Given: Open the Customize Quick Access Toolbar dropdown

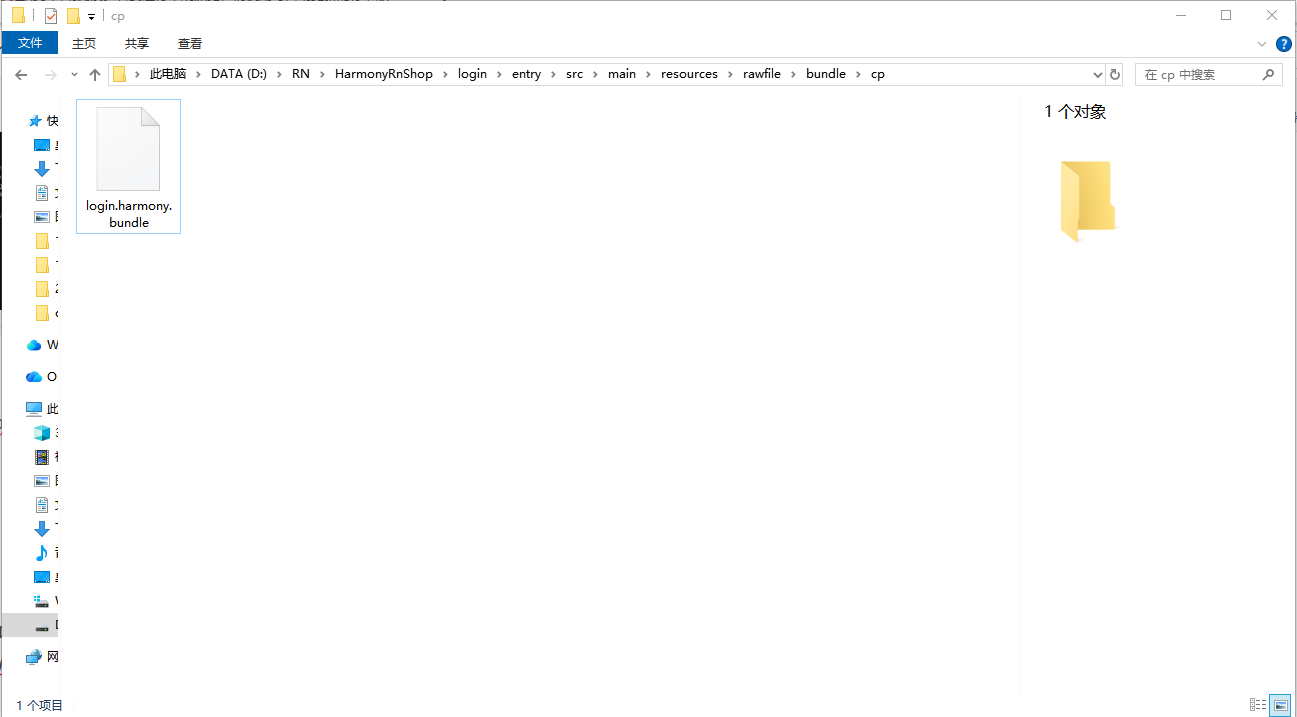Looking at the screenshot, I should click(91, 17).
